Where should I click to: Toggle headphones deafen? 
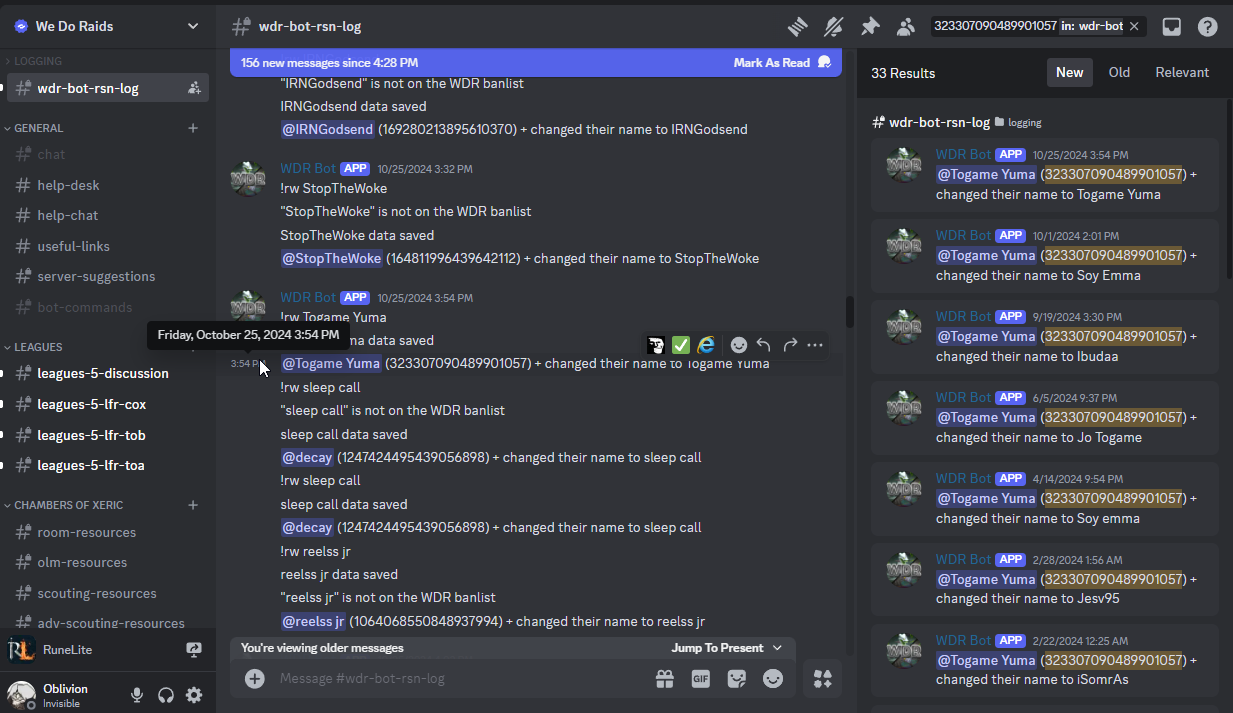tap(166, 695)
